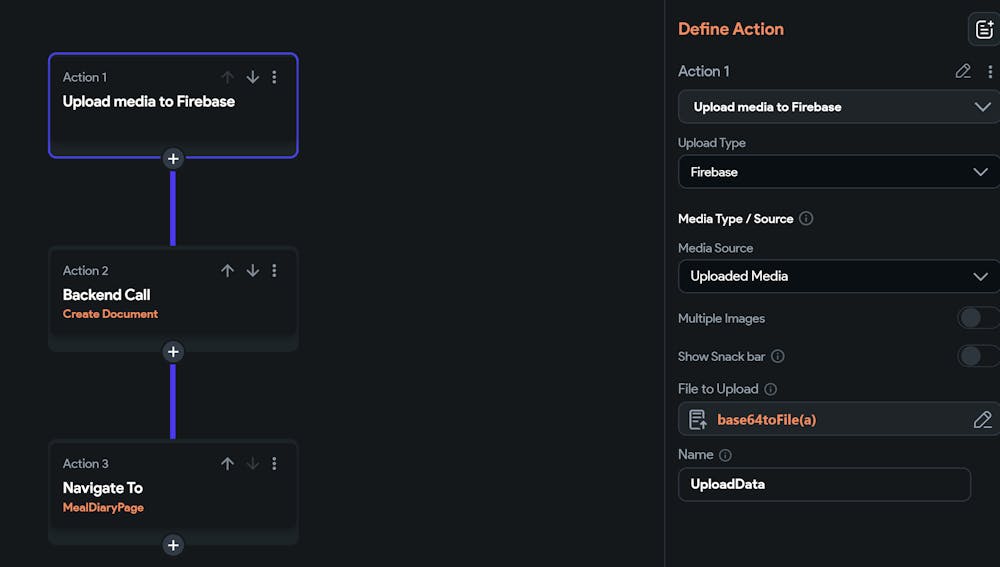This screenshot has width=1000, height=567.
Task: Click the base64toFile(a) variable link
Action: (x=766, y=419)
